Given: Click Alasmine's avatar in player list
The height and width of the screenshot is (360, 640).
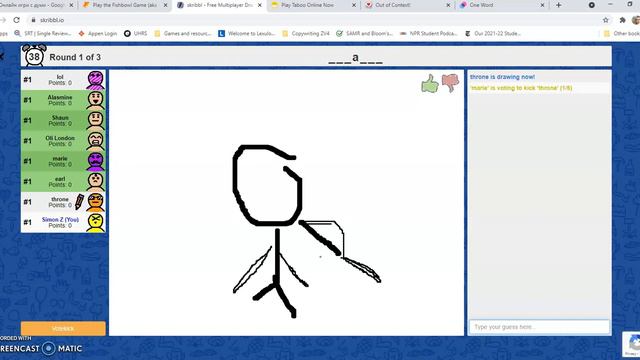Looking at the screenshot, I should [95, 100].
